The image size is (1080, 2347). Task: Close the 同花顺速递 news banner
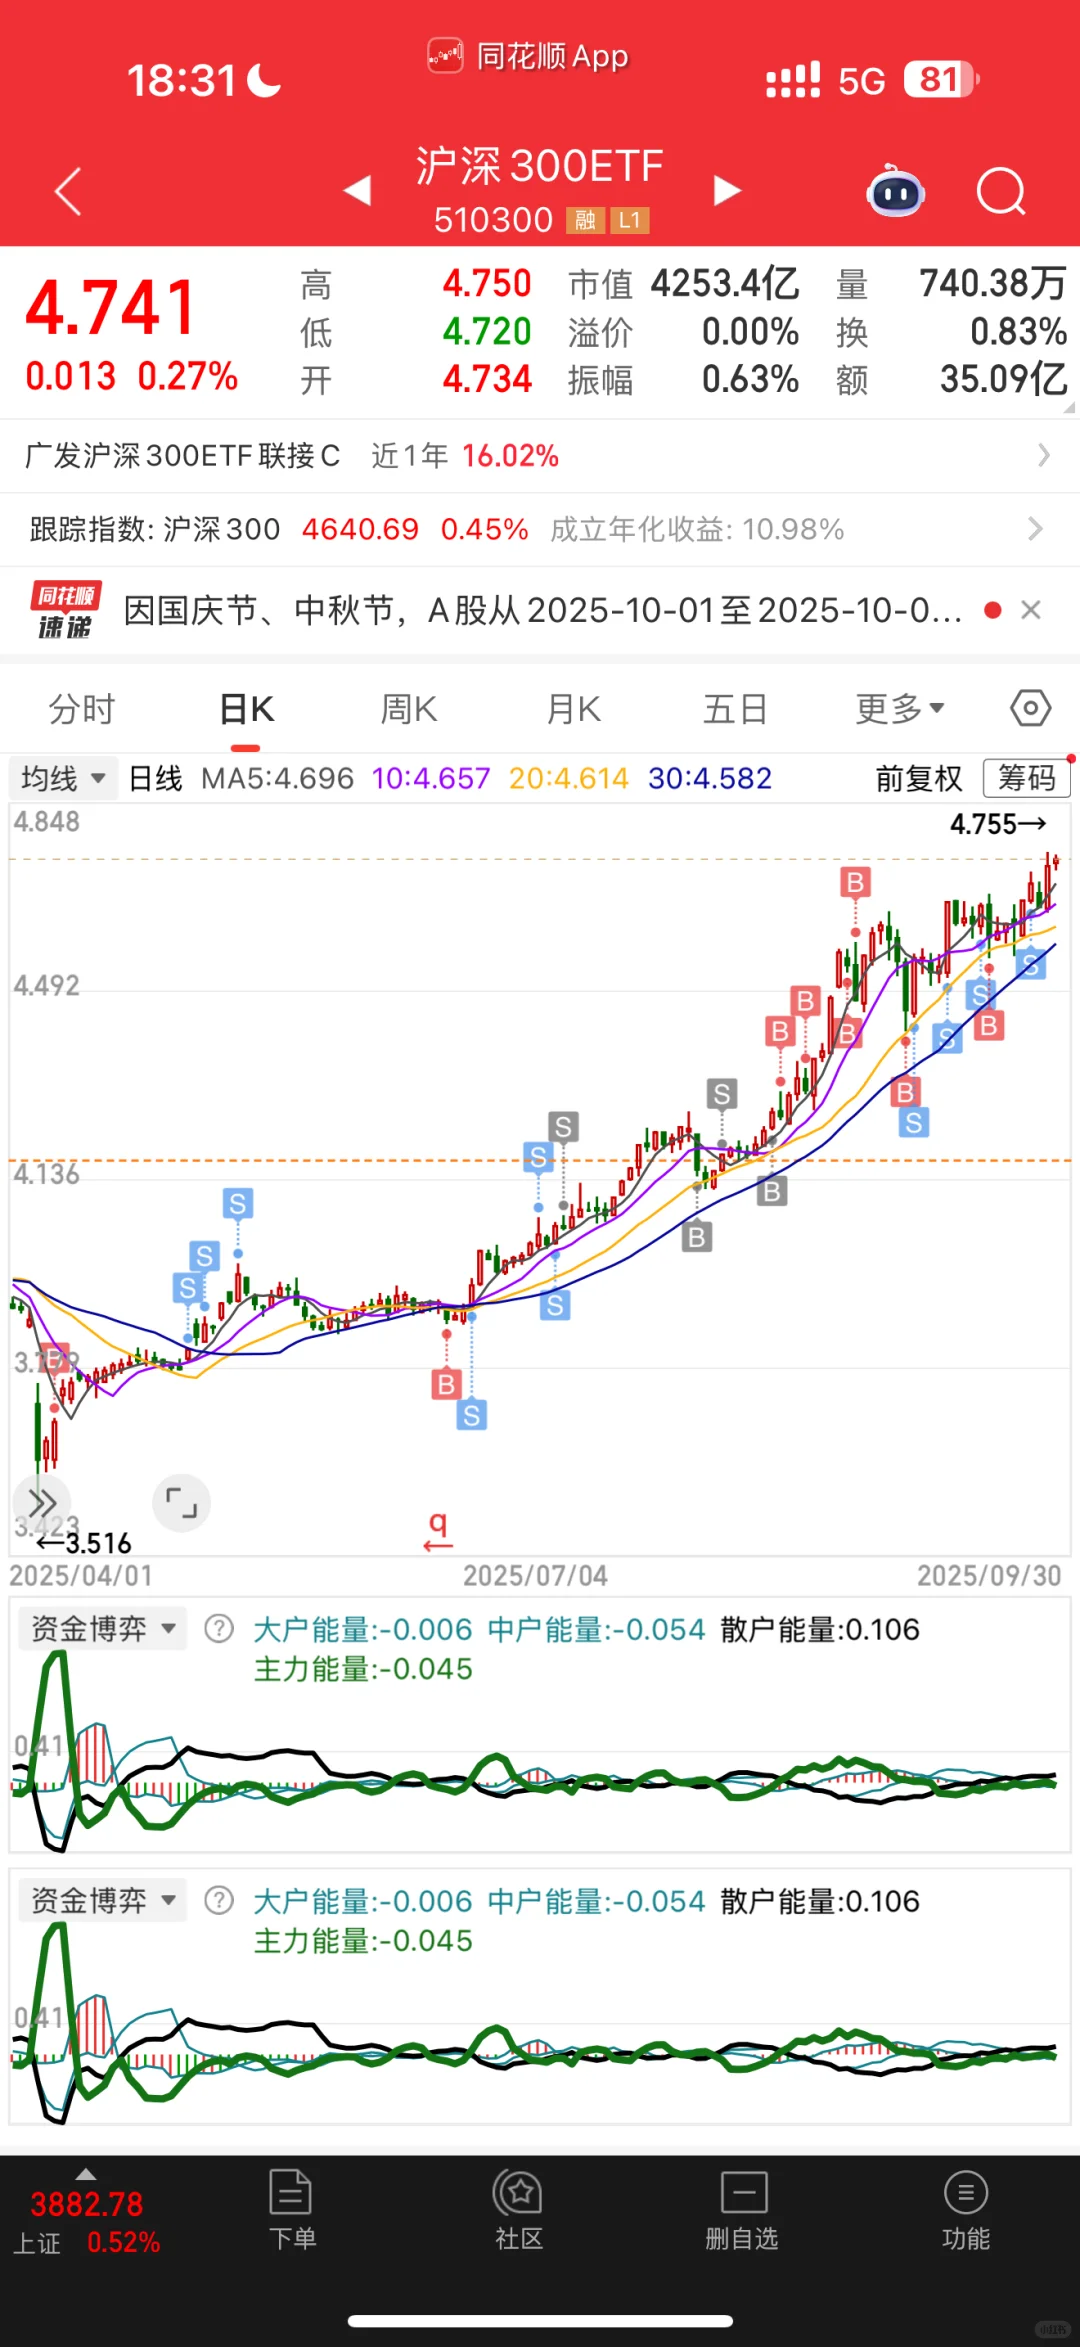tap(1031, 610)
